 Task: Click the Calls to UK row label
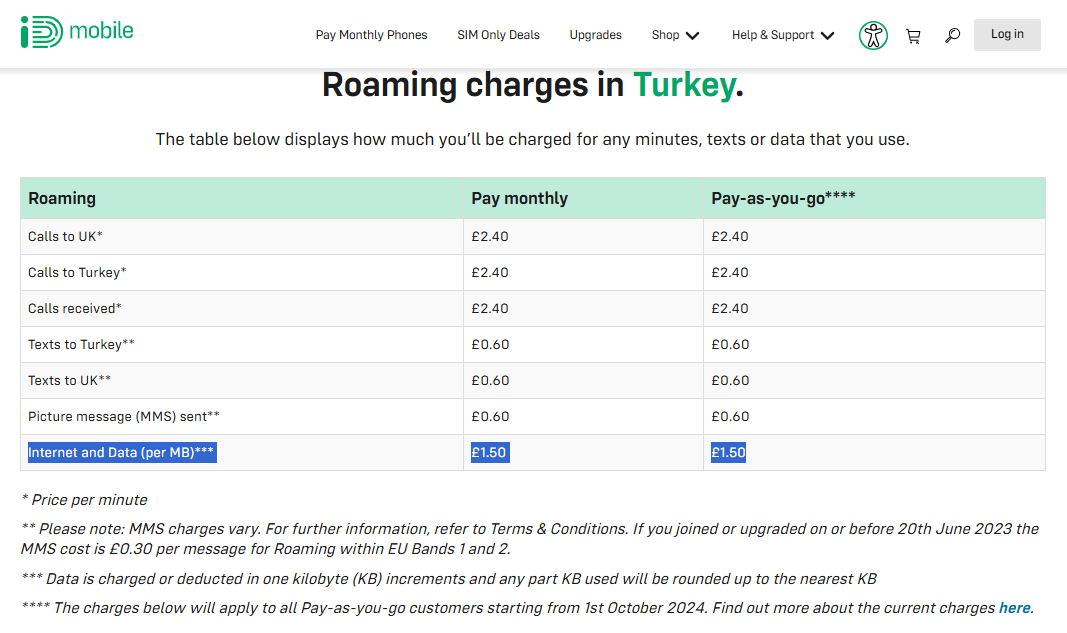(65, 236)
